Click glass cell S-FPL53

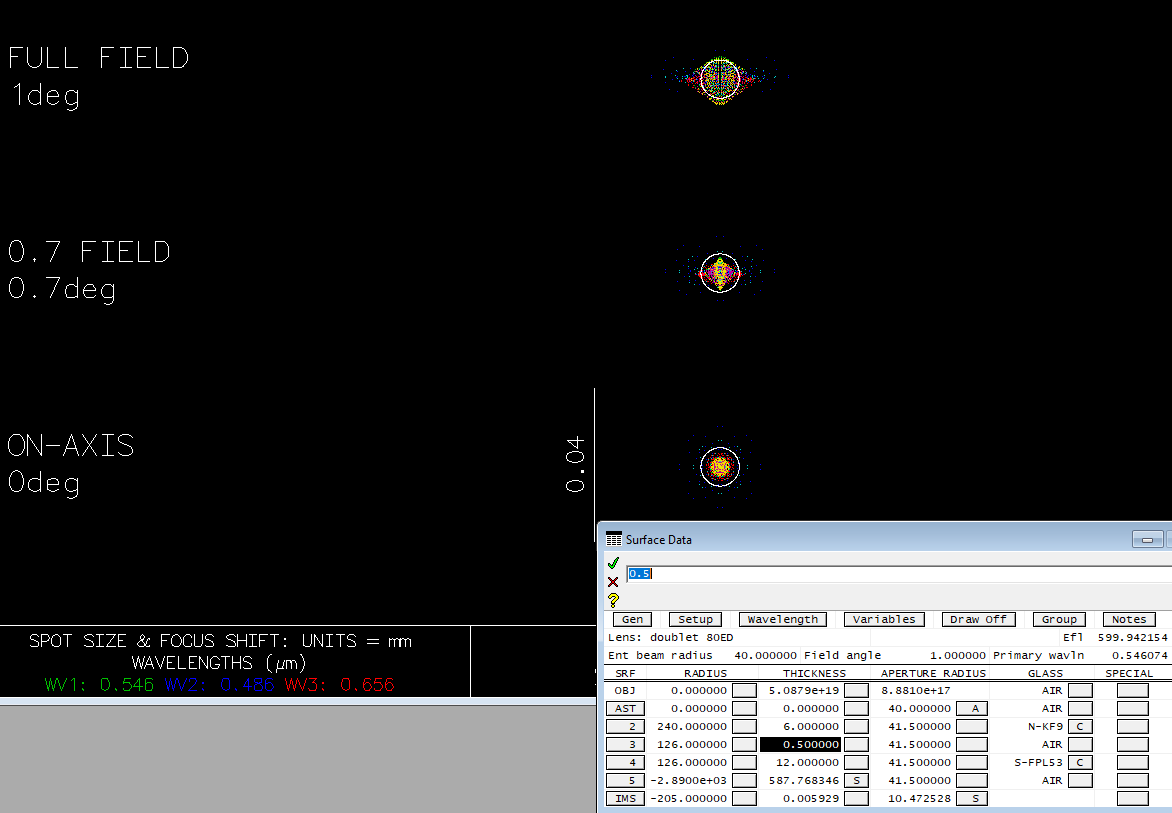(x=1038, y=762)
